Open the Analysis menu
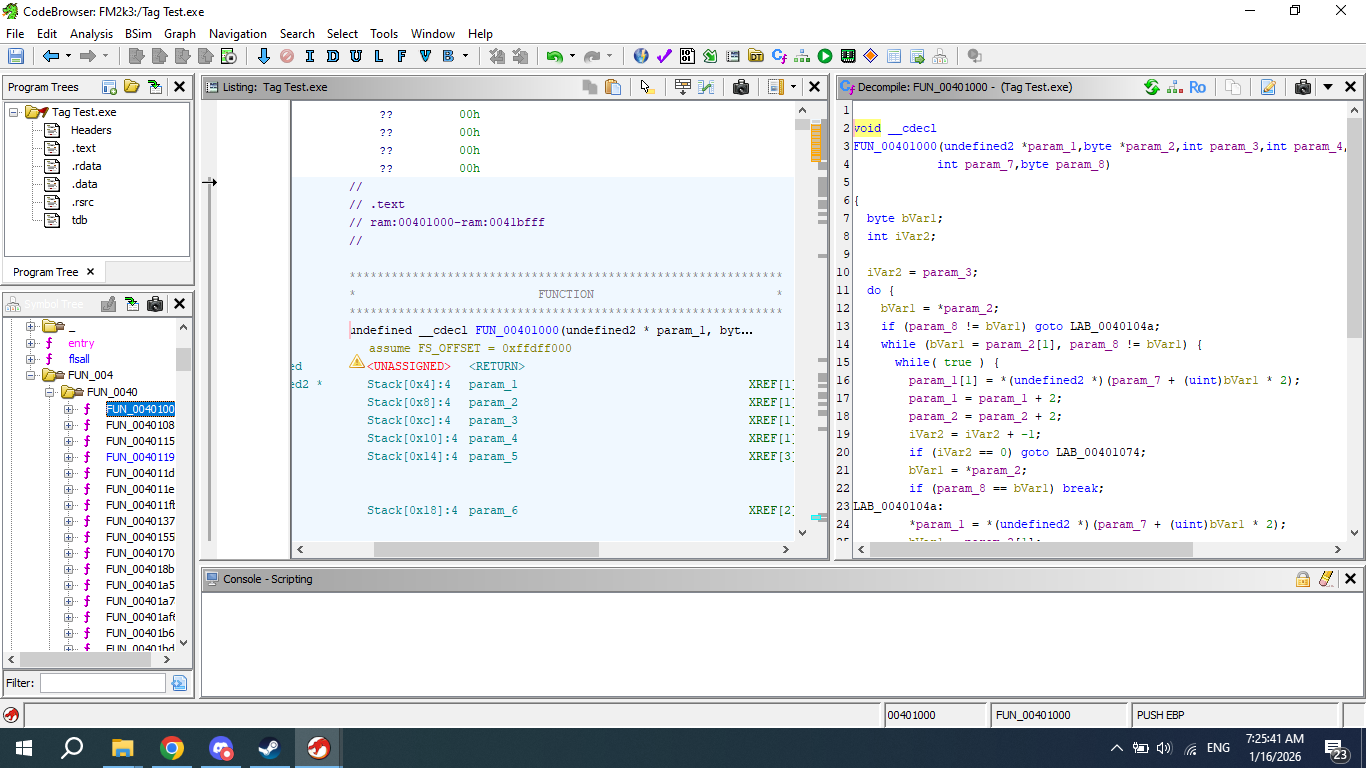 tap(91, 33)
